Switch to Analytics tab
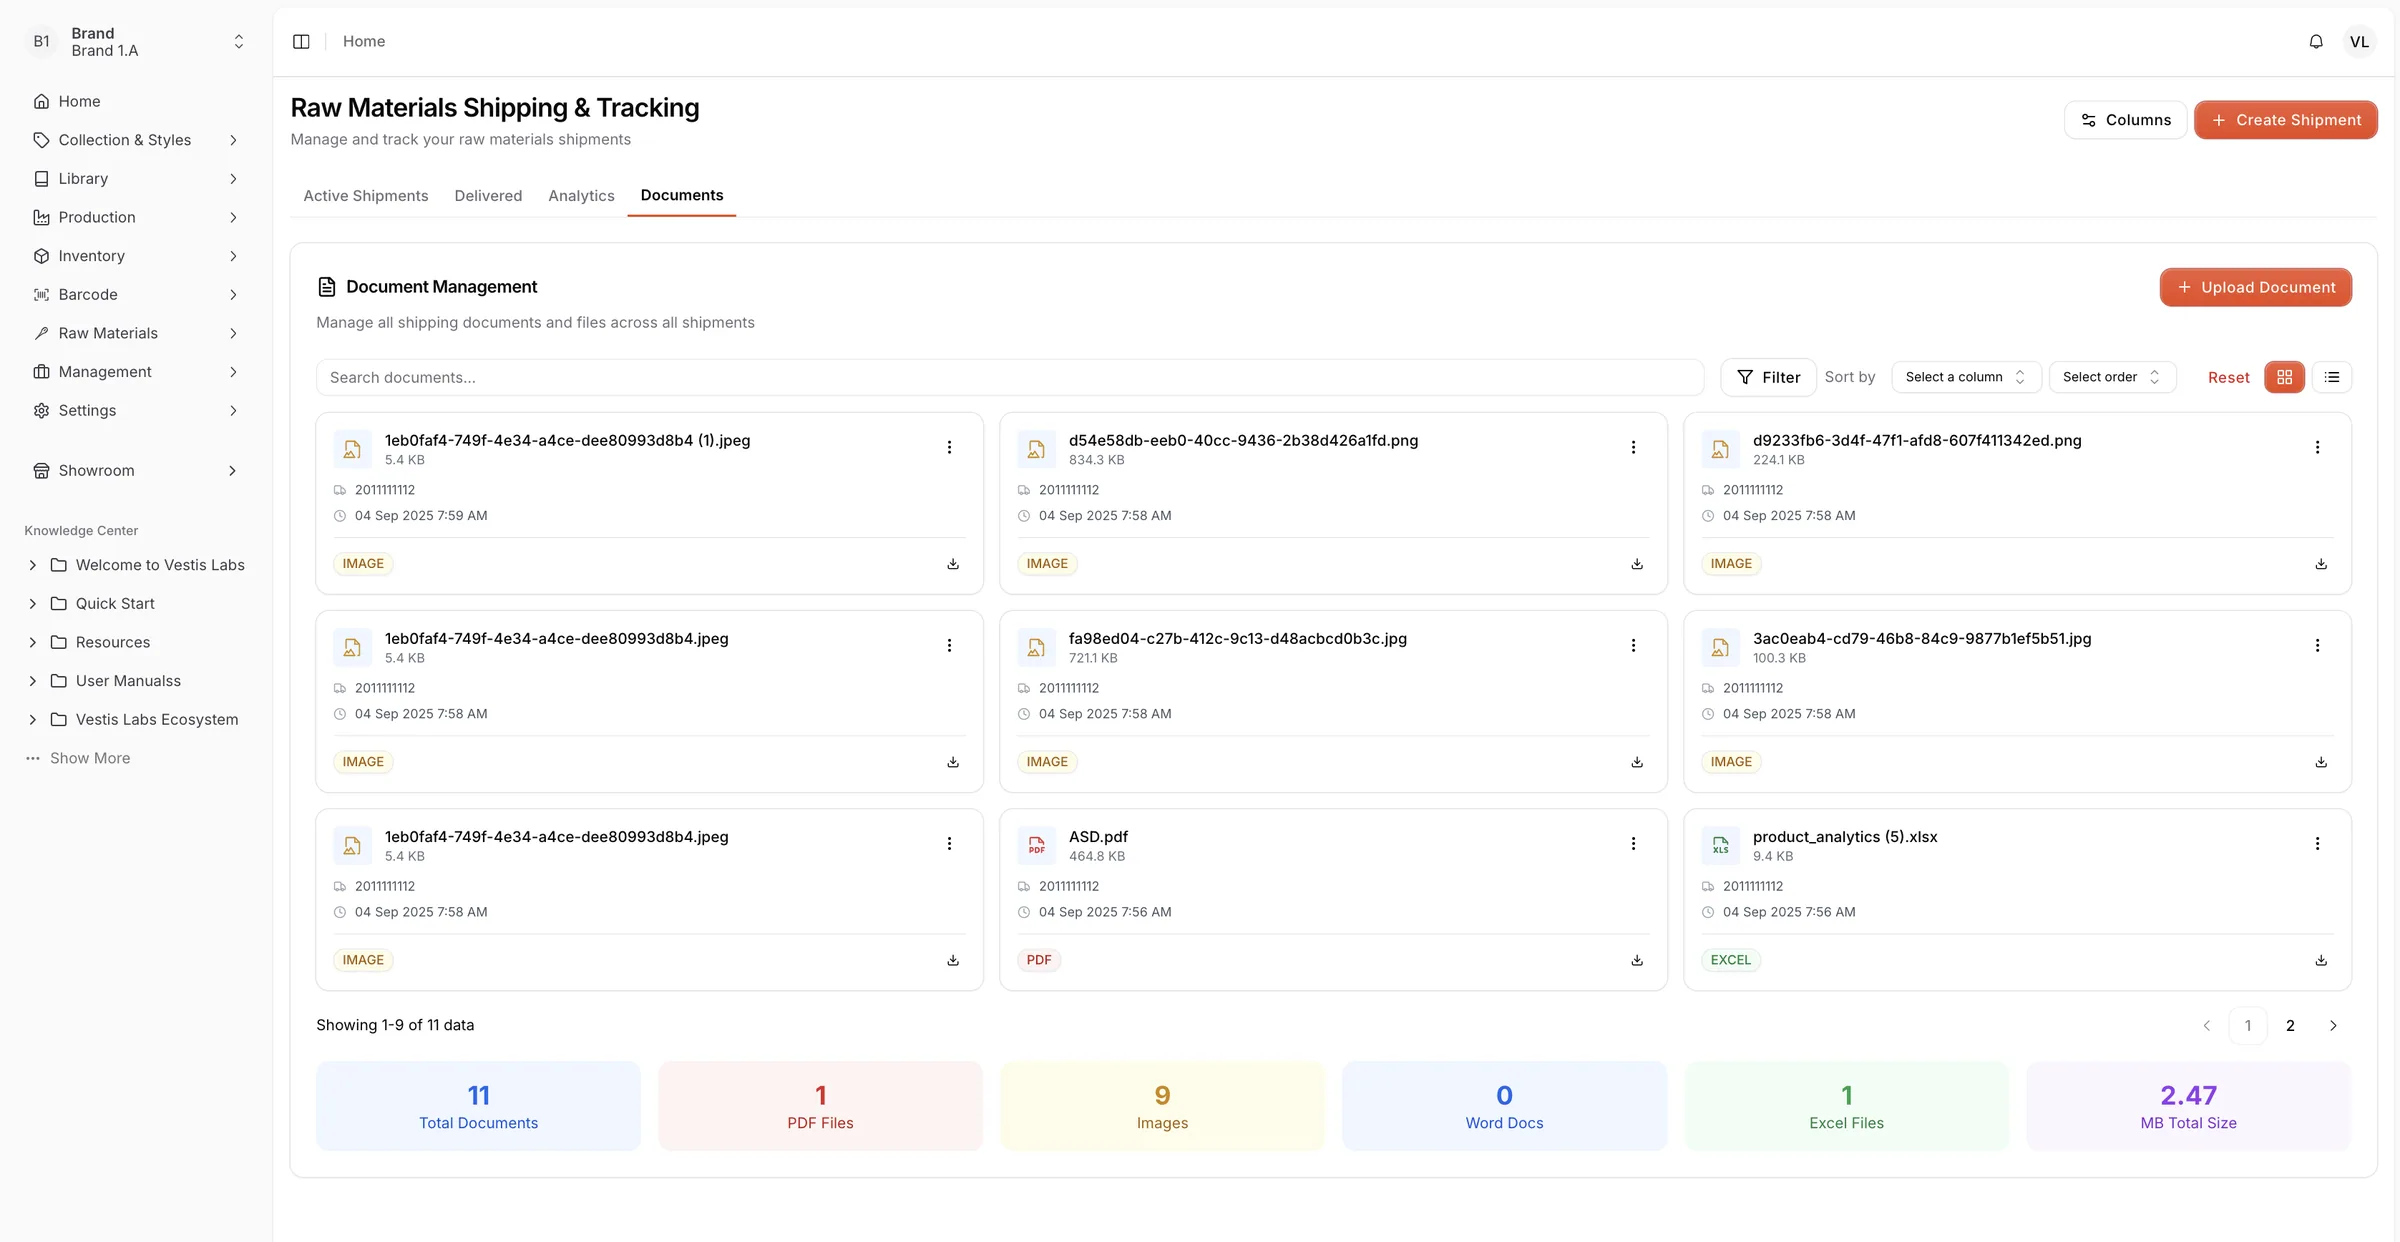The width and height of the screenshot is (2400, 1242). [x=581, y=195]
